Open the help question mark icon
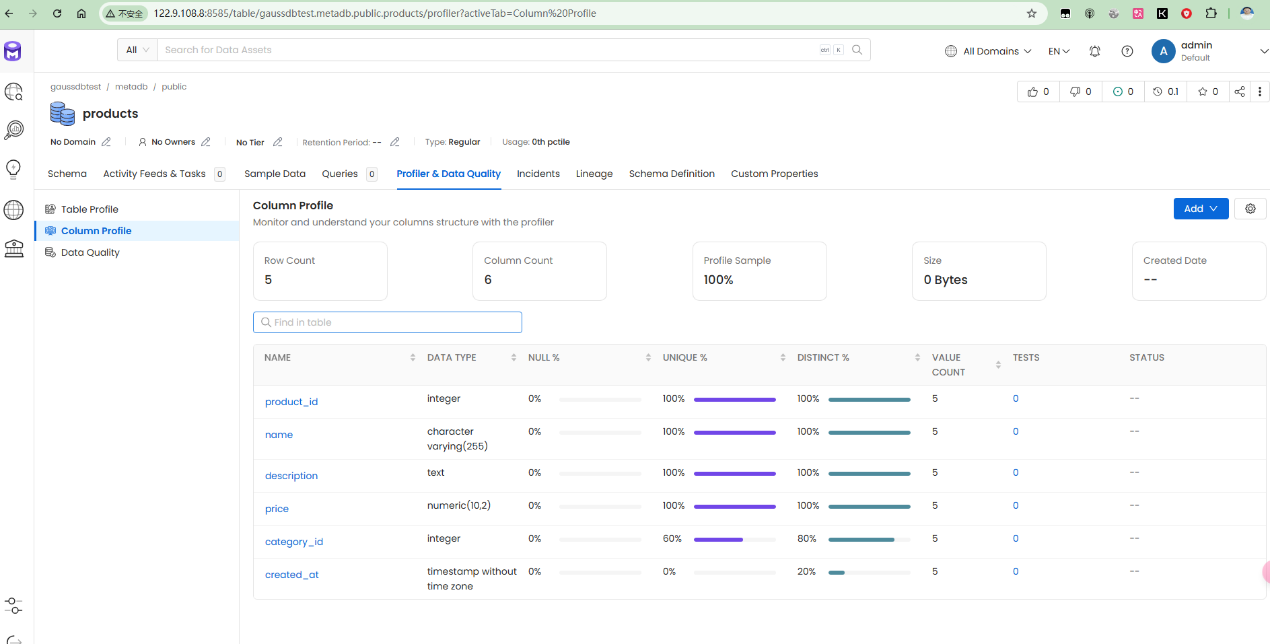The image size is (1270, 644). tap(1127, 51)
